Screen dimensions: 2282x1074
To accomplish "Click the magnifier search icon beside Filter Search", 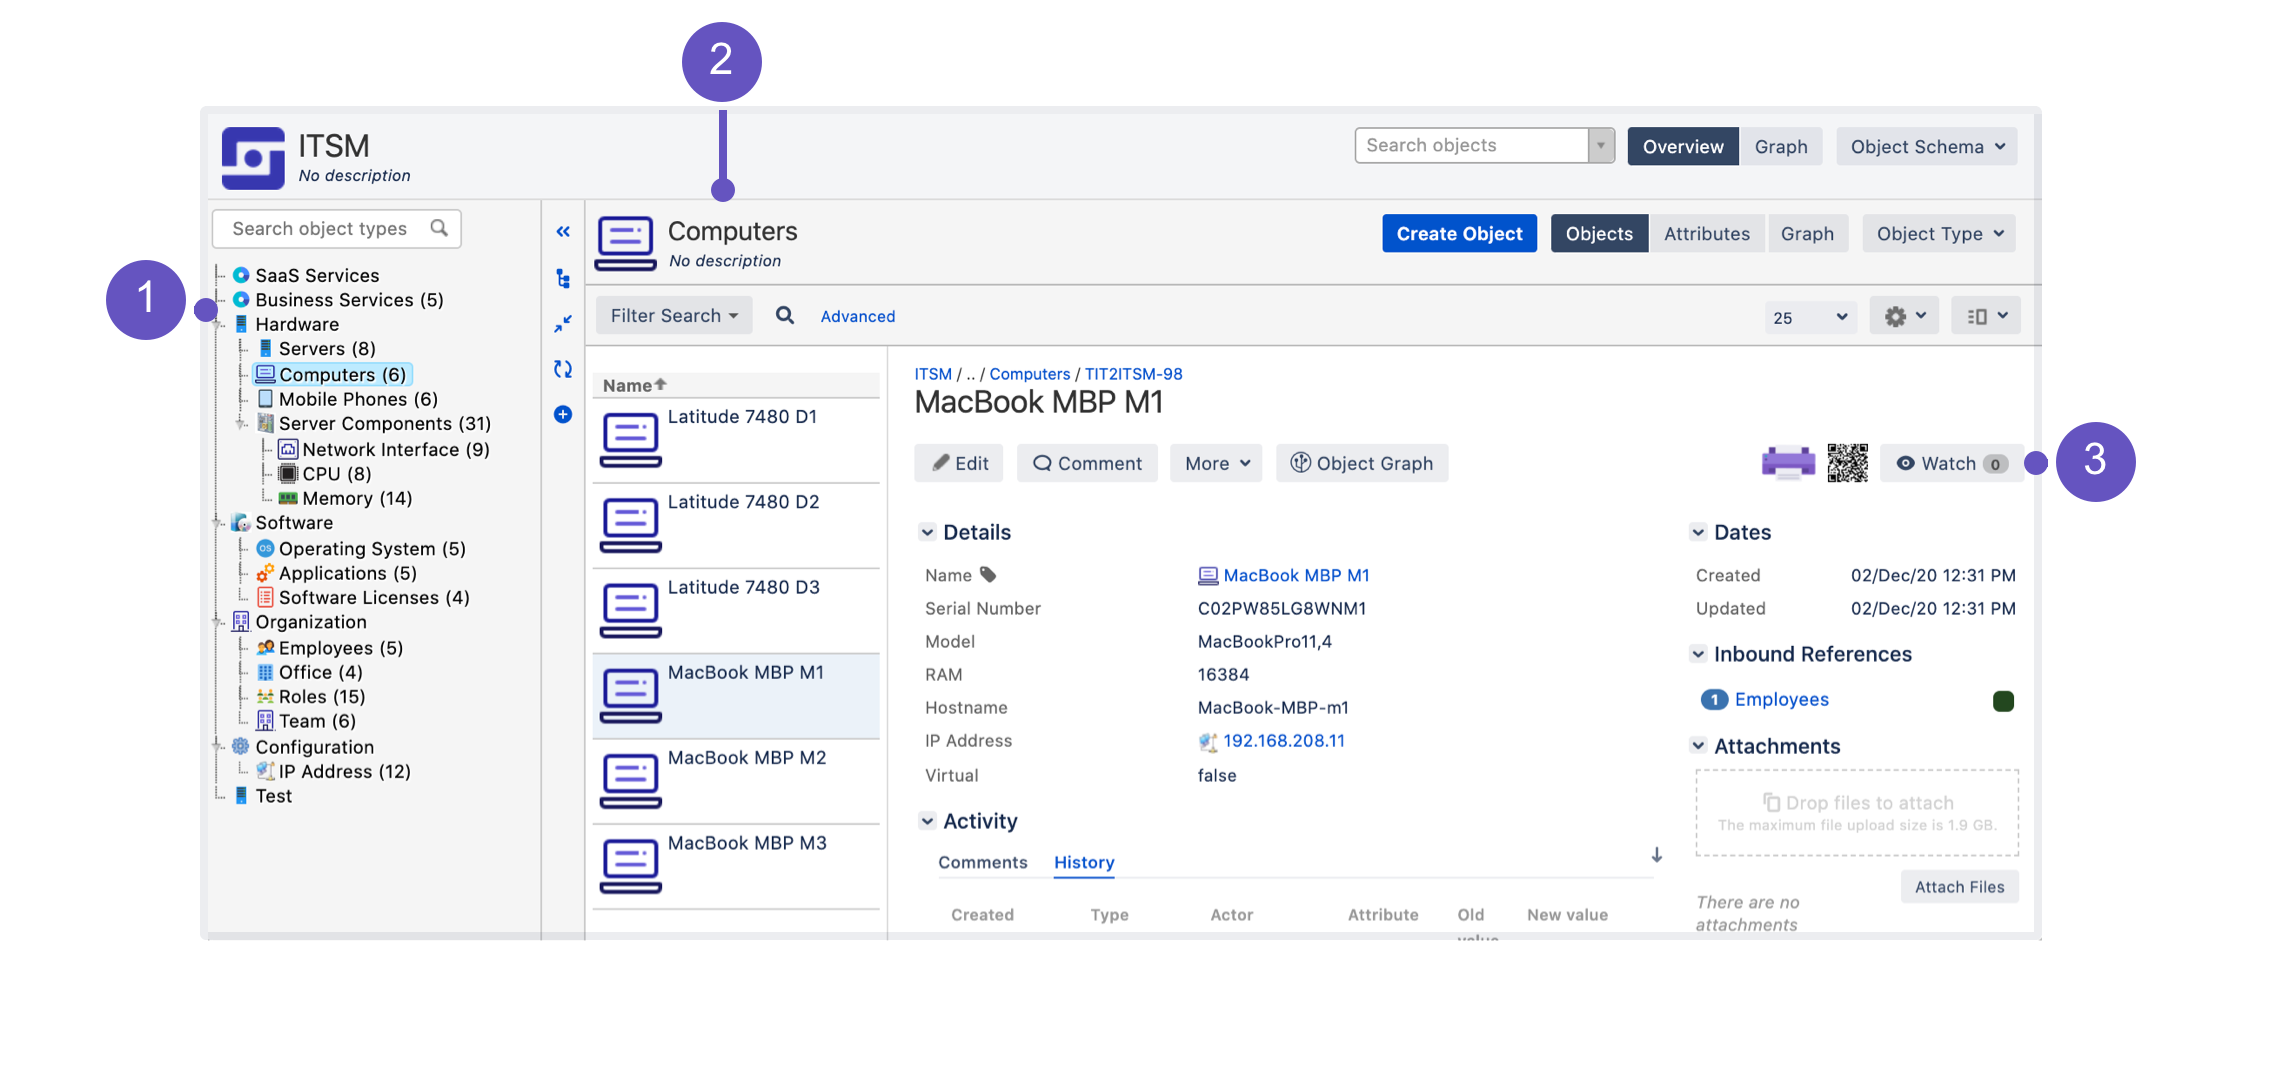I will pos(785,315).
